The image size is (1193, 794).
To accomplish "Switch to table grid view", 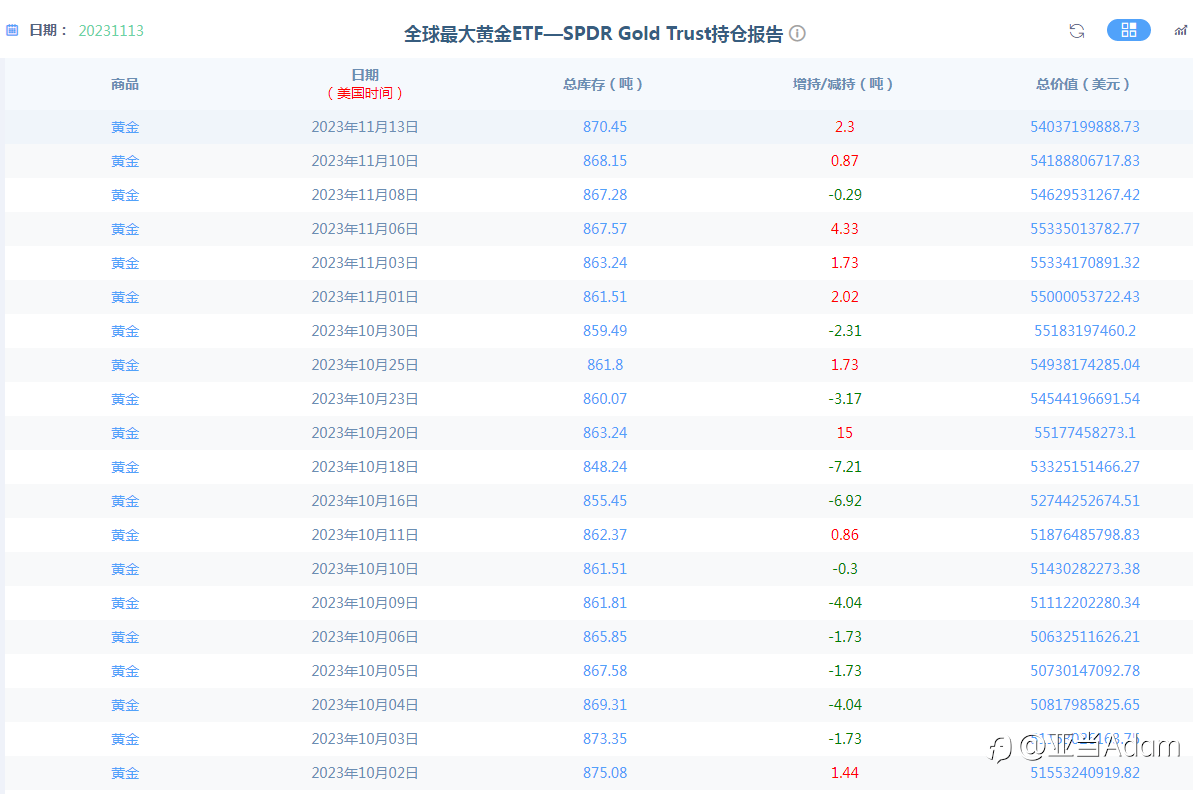I will point(1128,30).
